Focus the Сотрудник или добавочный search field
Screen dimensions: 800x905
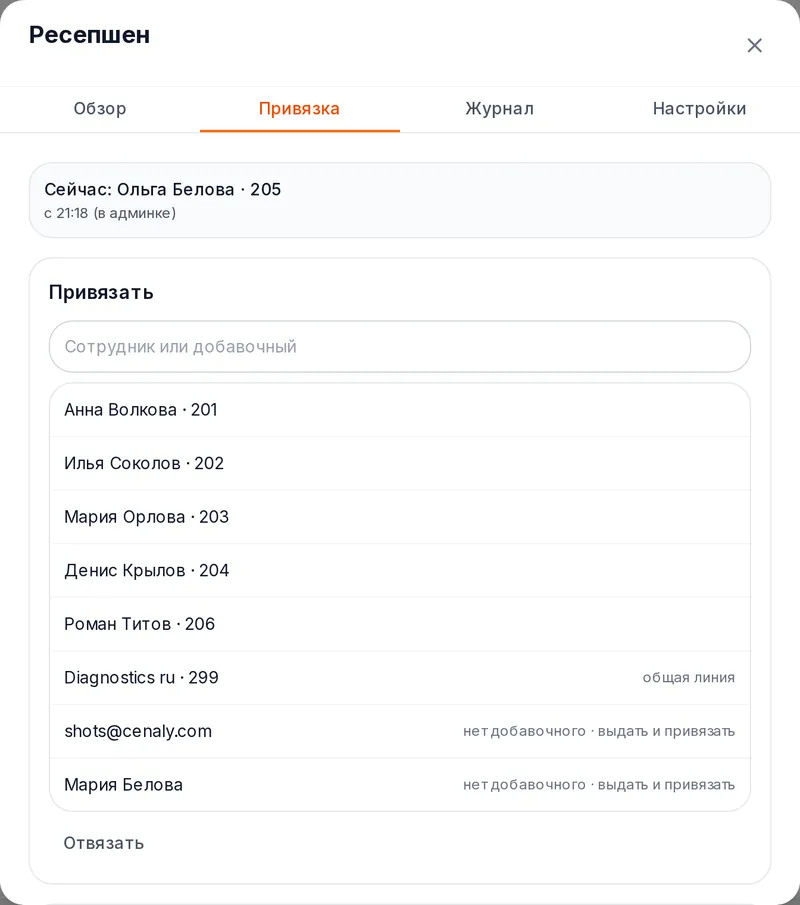[x=400, y=347]
